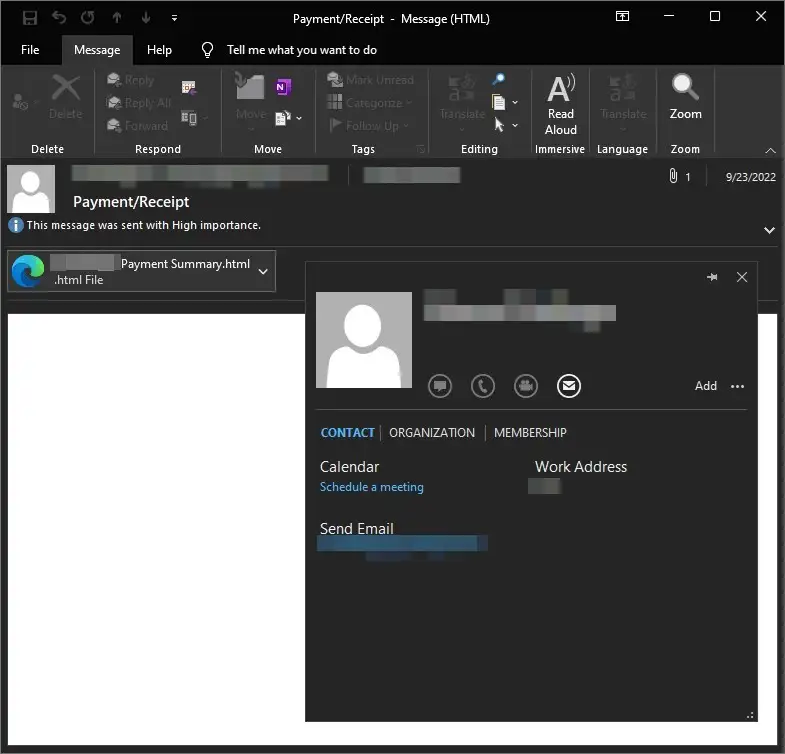Switch to ORGANIZATION tab in contact card
Image resolution: width=785 pixels, height=754 pixels.
click(x=432, y=433)
